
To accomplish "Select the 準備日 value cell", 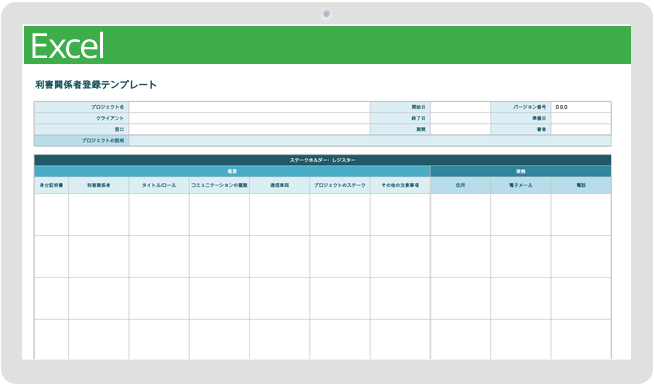I will pos(581,118).
